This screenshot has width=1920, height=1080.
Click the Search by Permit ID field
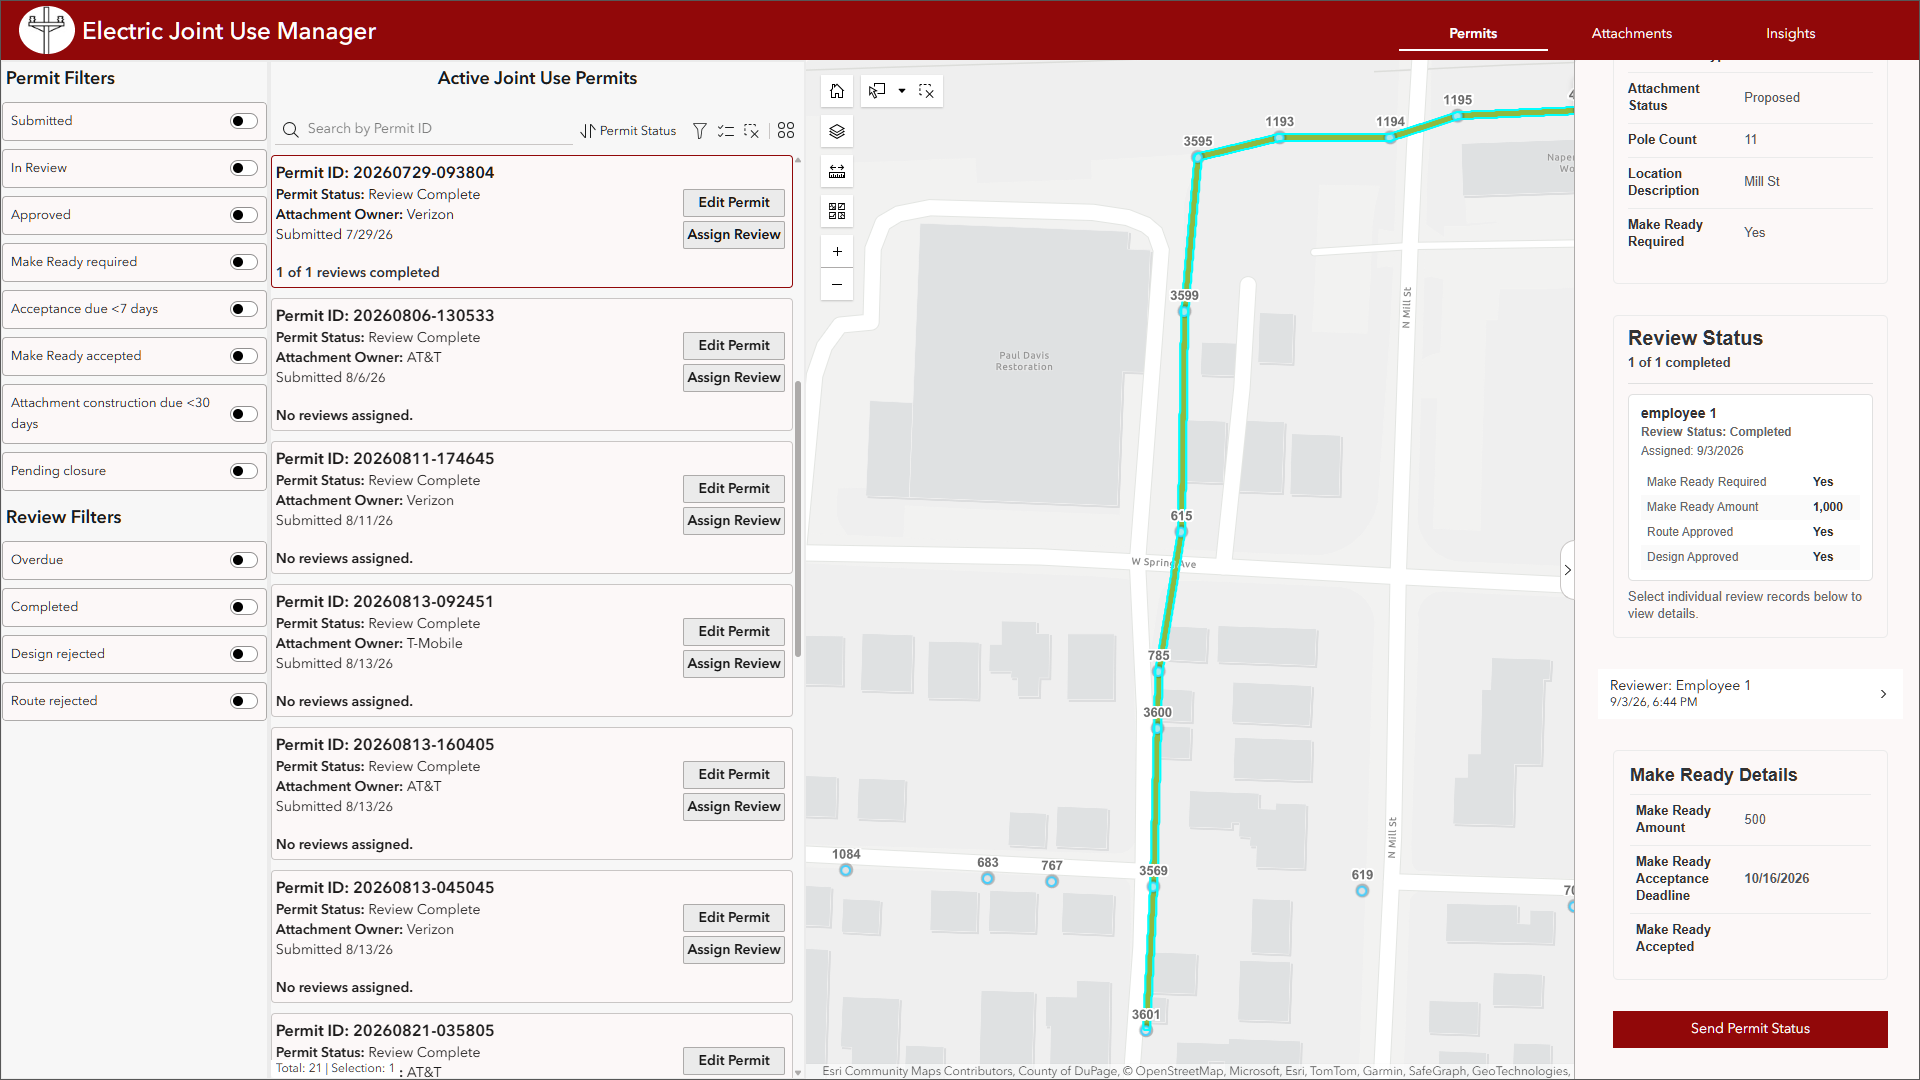(x=436, y=129)
